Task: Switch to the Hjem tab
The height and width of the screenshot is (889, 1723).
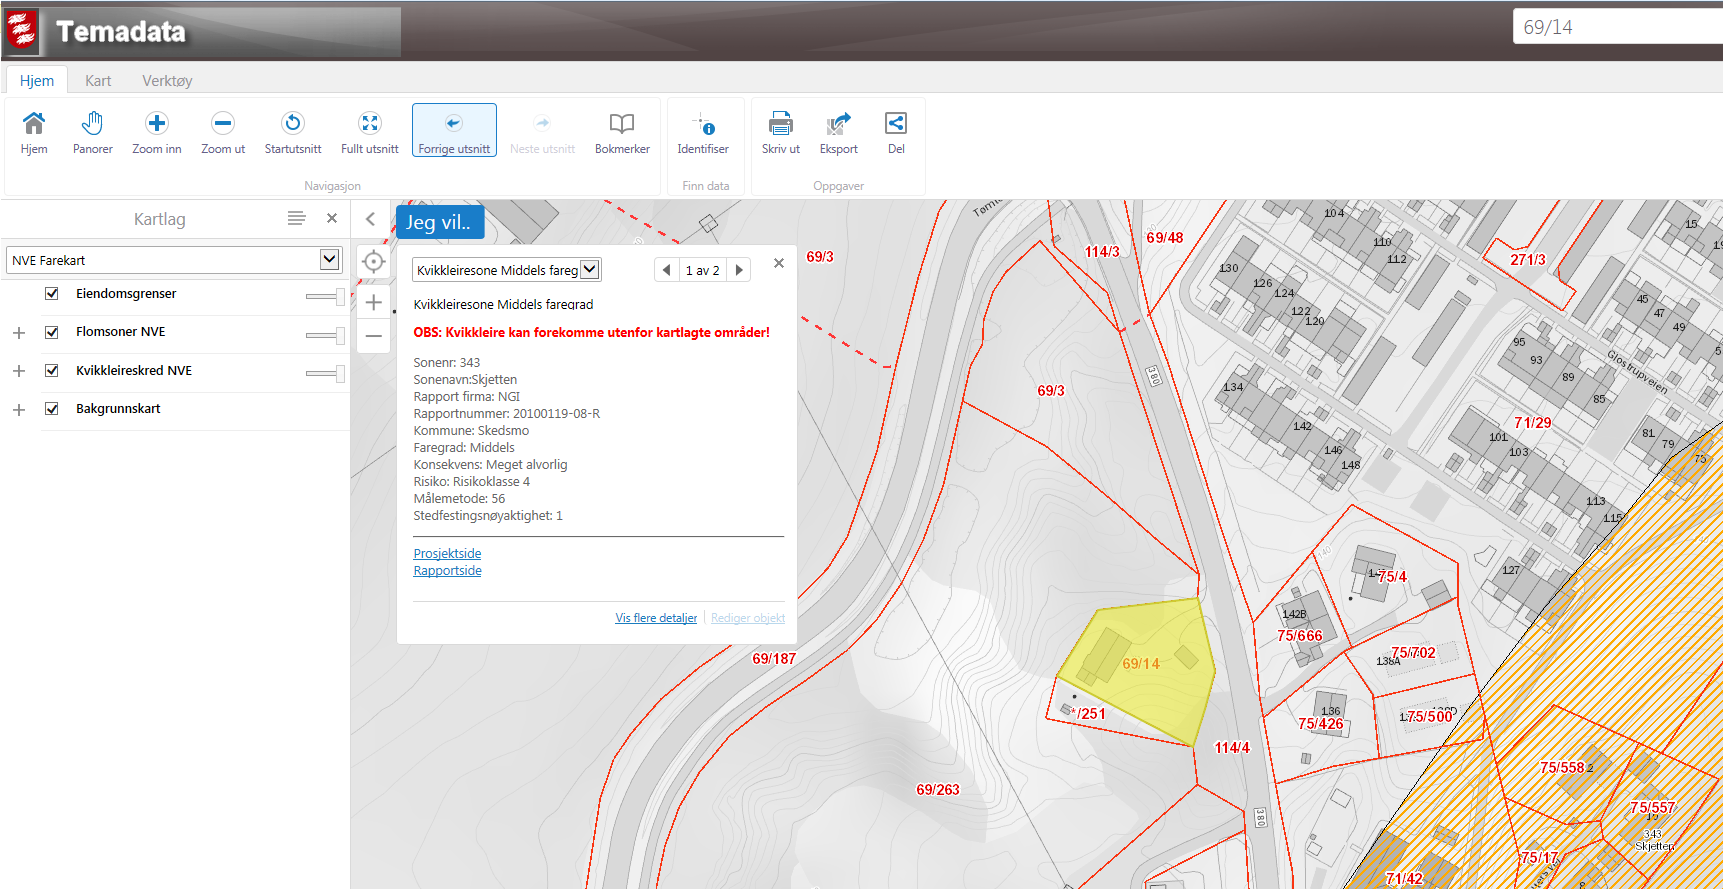Action: click(37, 80)
